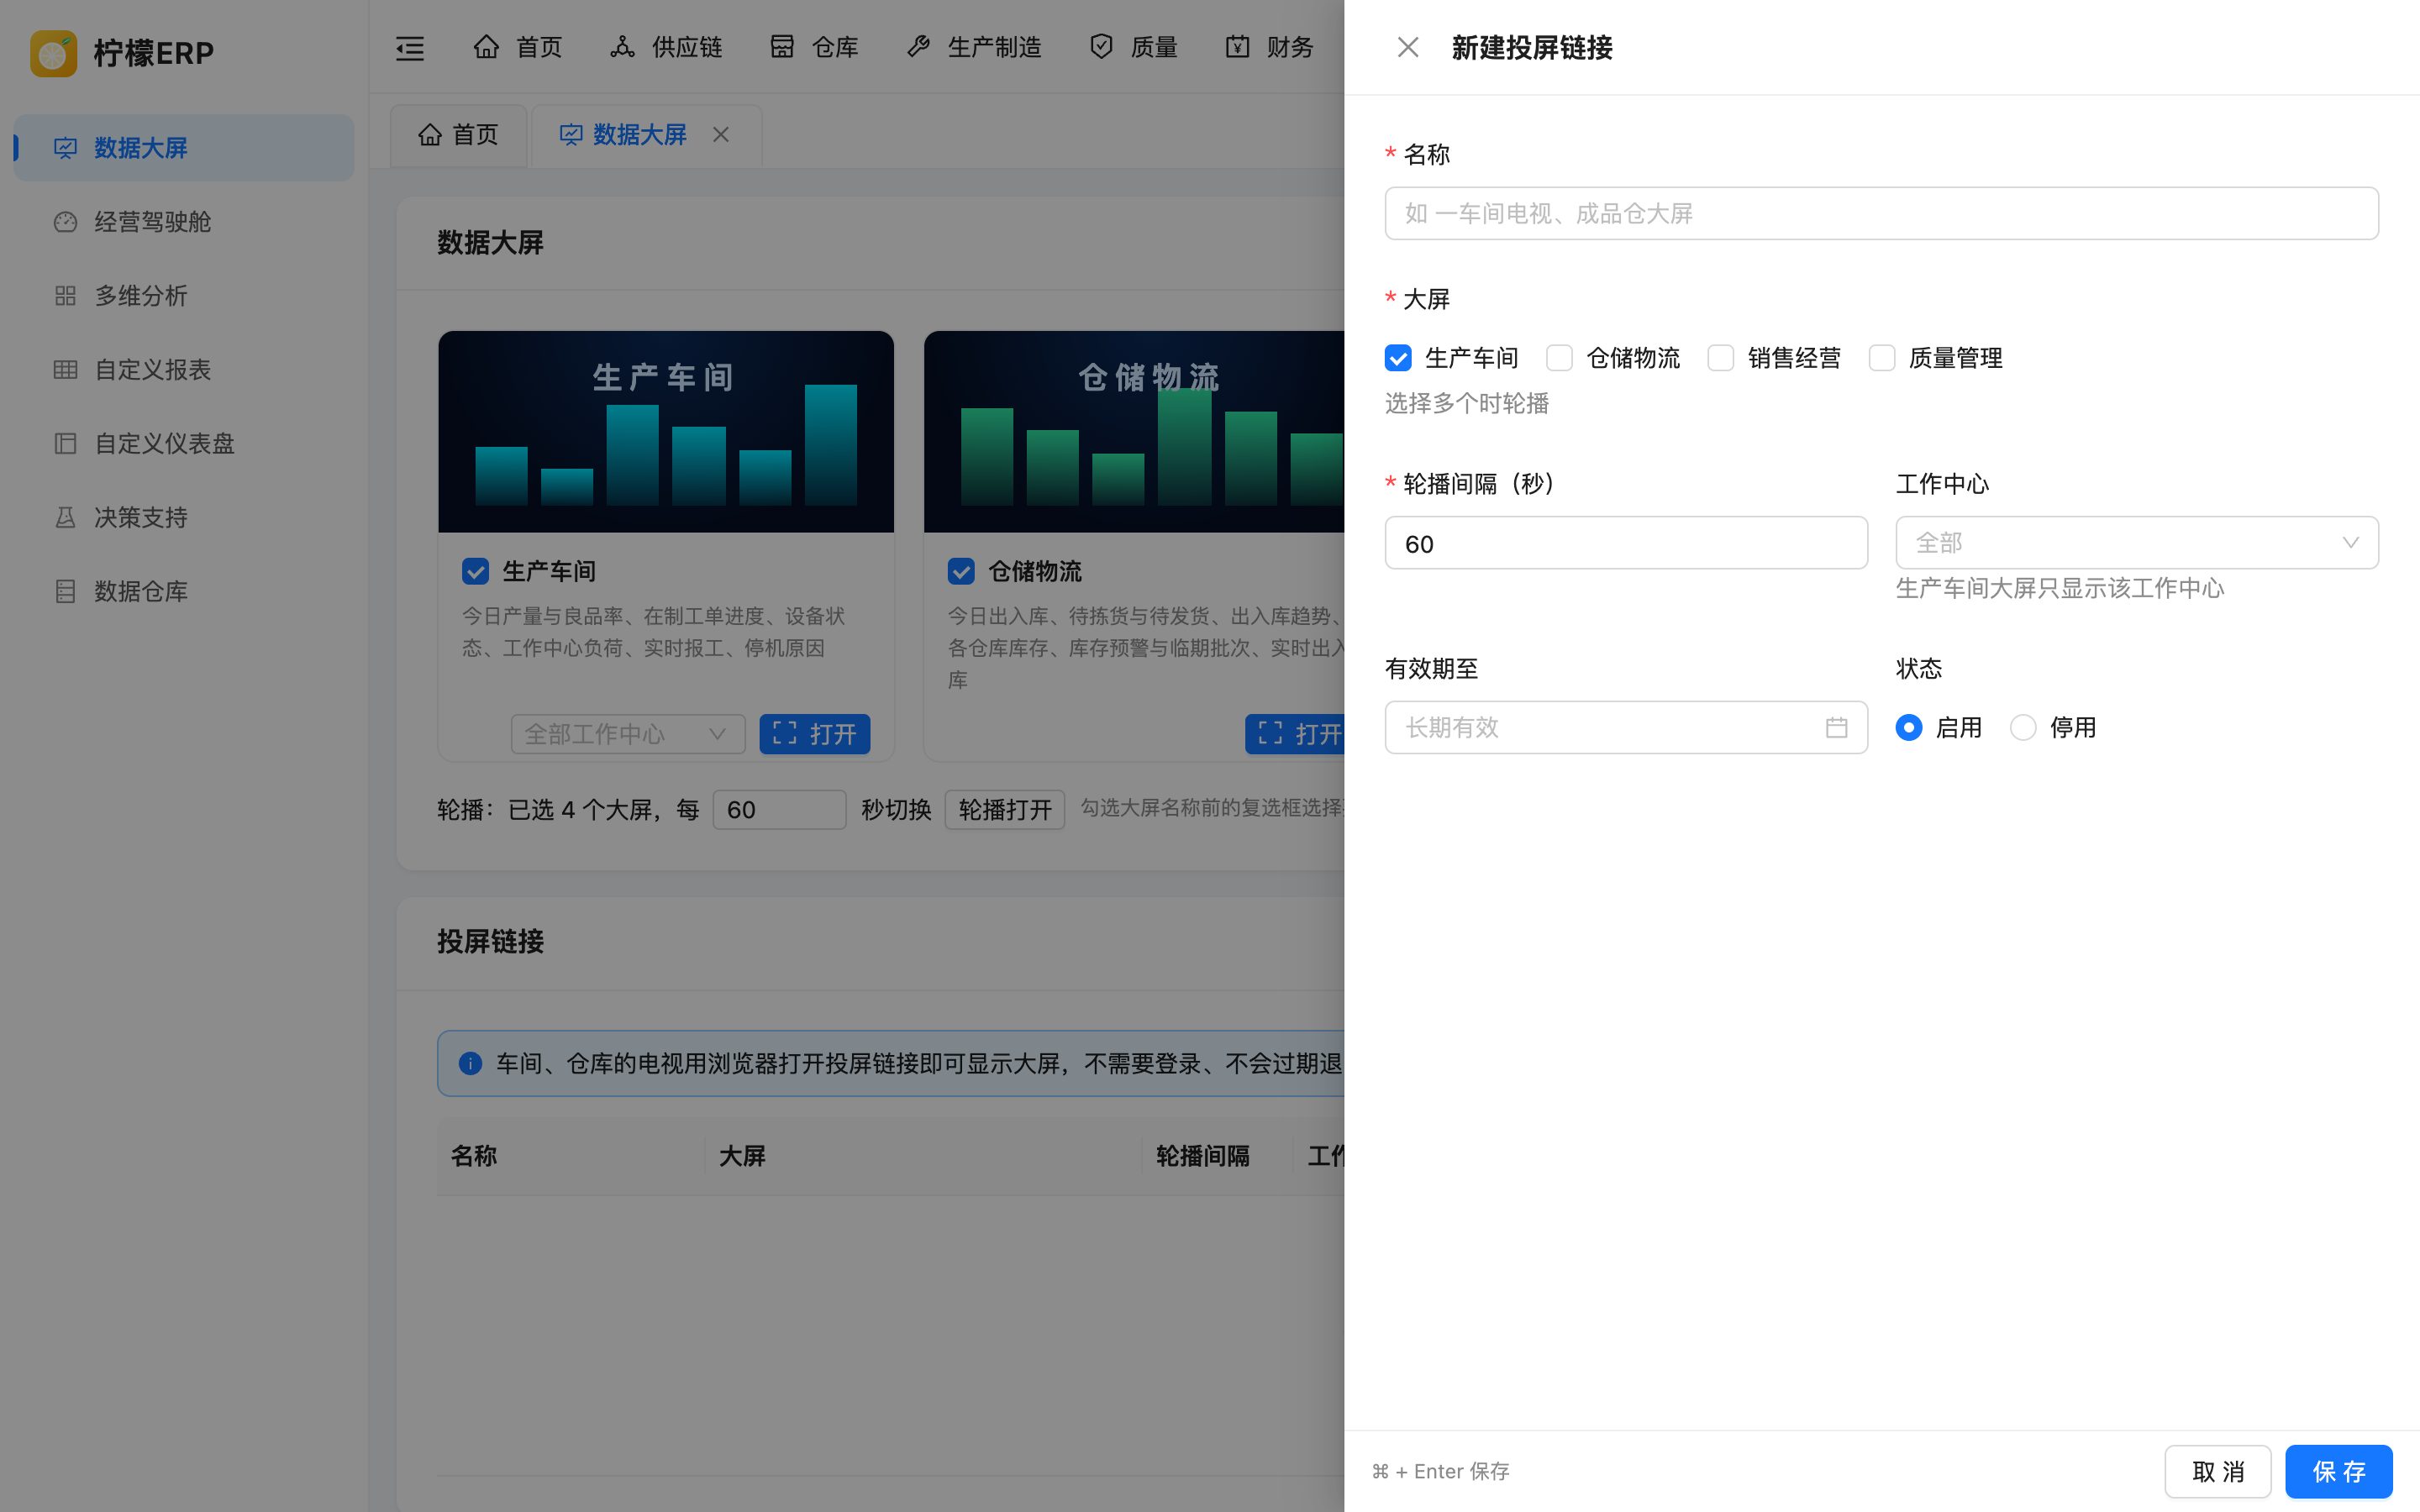This screenshot has height=1512, width=2420.
Task: Click the 柠檬ERP lemon logo icon
Action: [54, 52]
